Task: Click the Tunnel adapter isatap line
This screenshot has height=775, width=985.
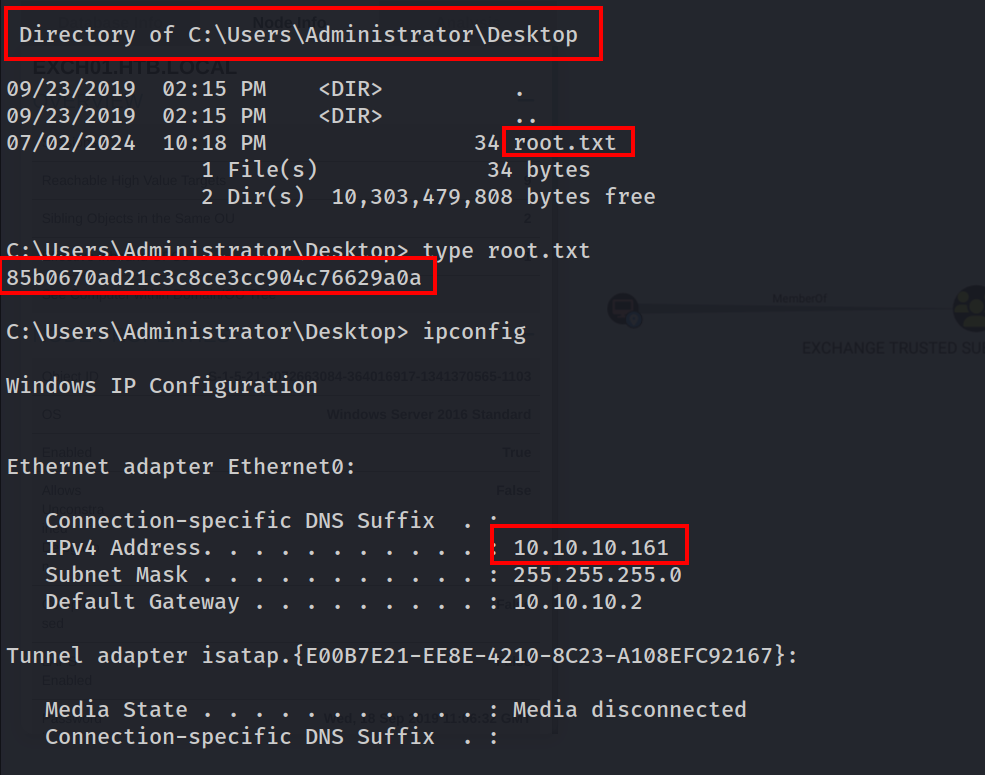Action: (x=402, y=656)
